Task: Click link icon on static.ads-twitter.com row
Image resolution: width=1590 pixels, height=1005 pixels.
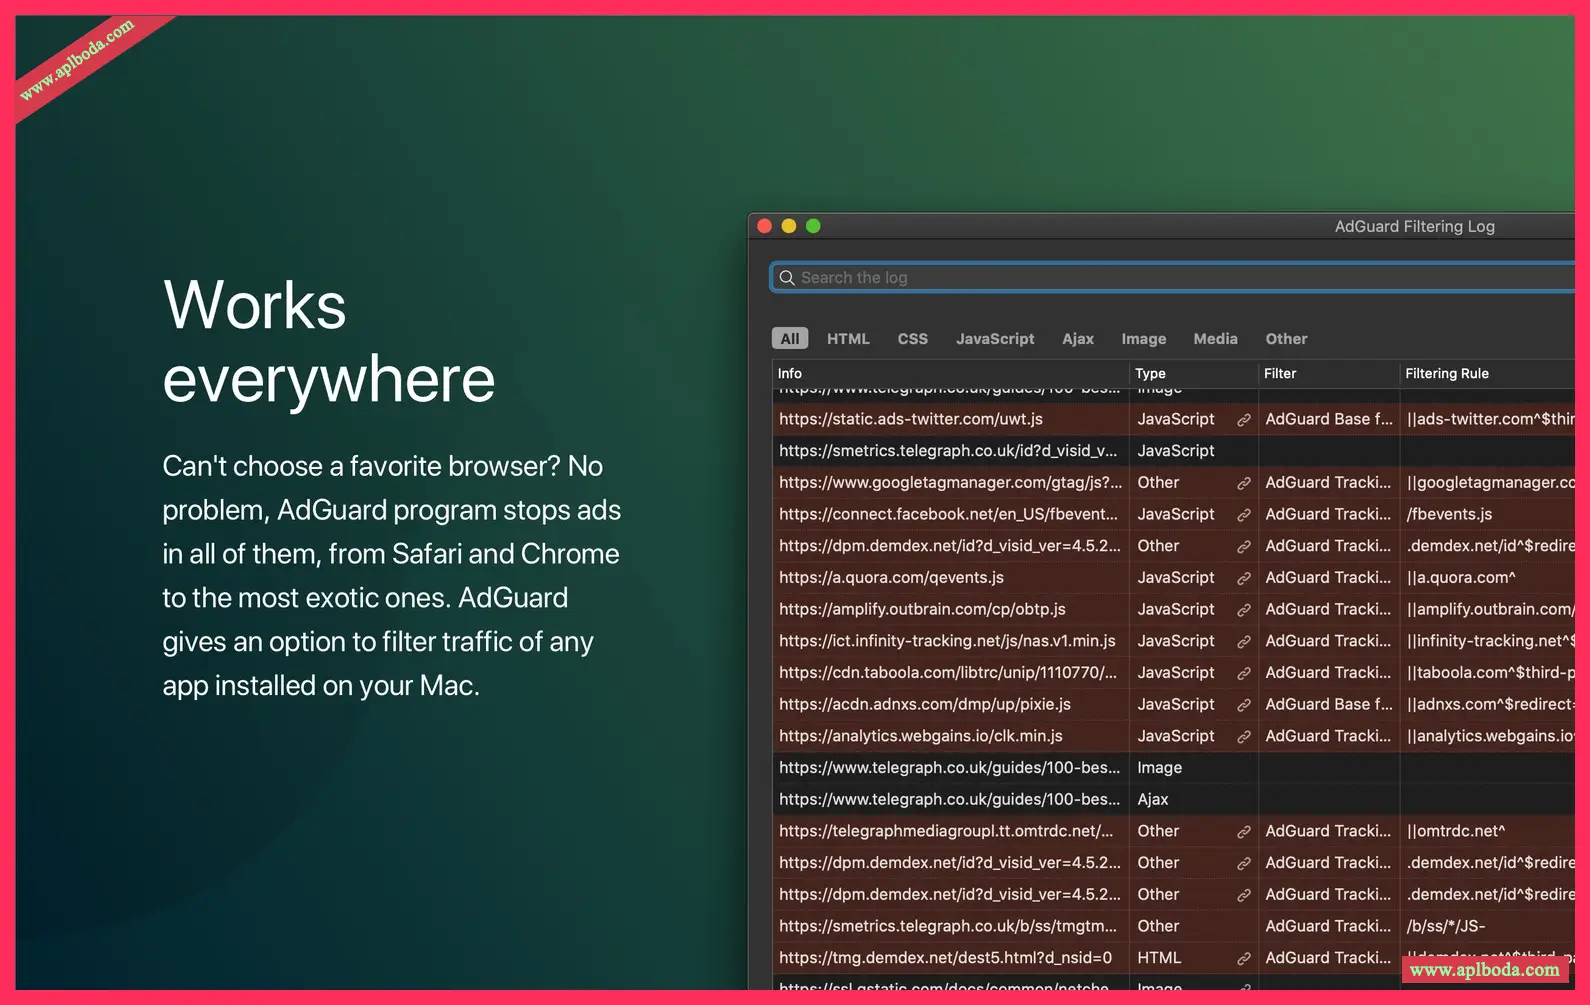Action: 1243,420
